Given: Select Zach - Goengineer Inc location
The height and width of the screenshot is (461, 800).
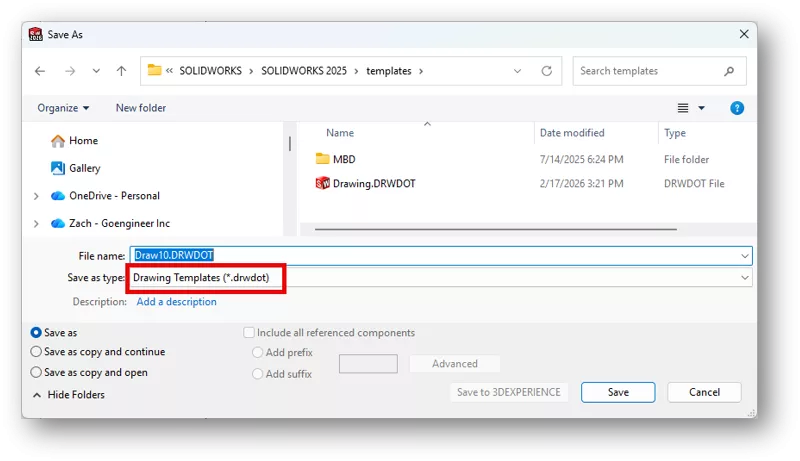Looking at the screenshot, I should pyautogui.click(x=110, y=223).
